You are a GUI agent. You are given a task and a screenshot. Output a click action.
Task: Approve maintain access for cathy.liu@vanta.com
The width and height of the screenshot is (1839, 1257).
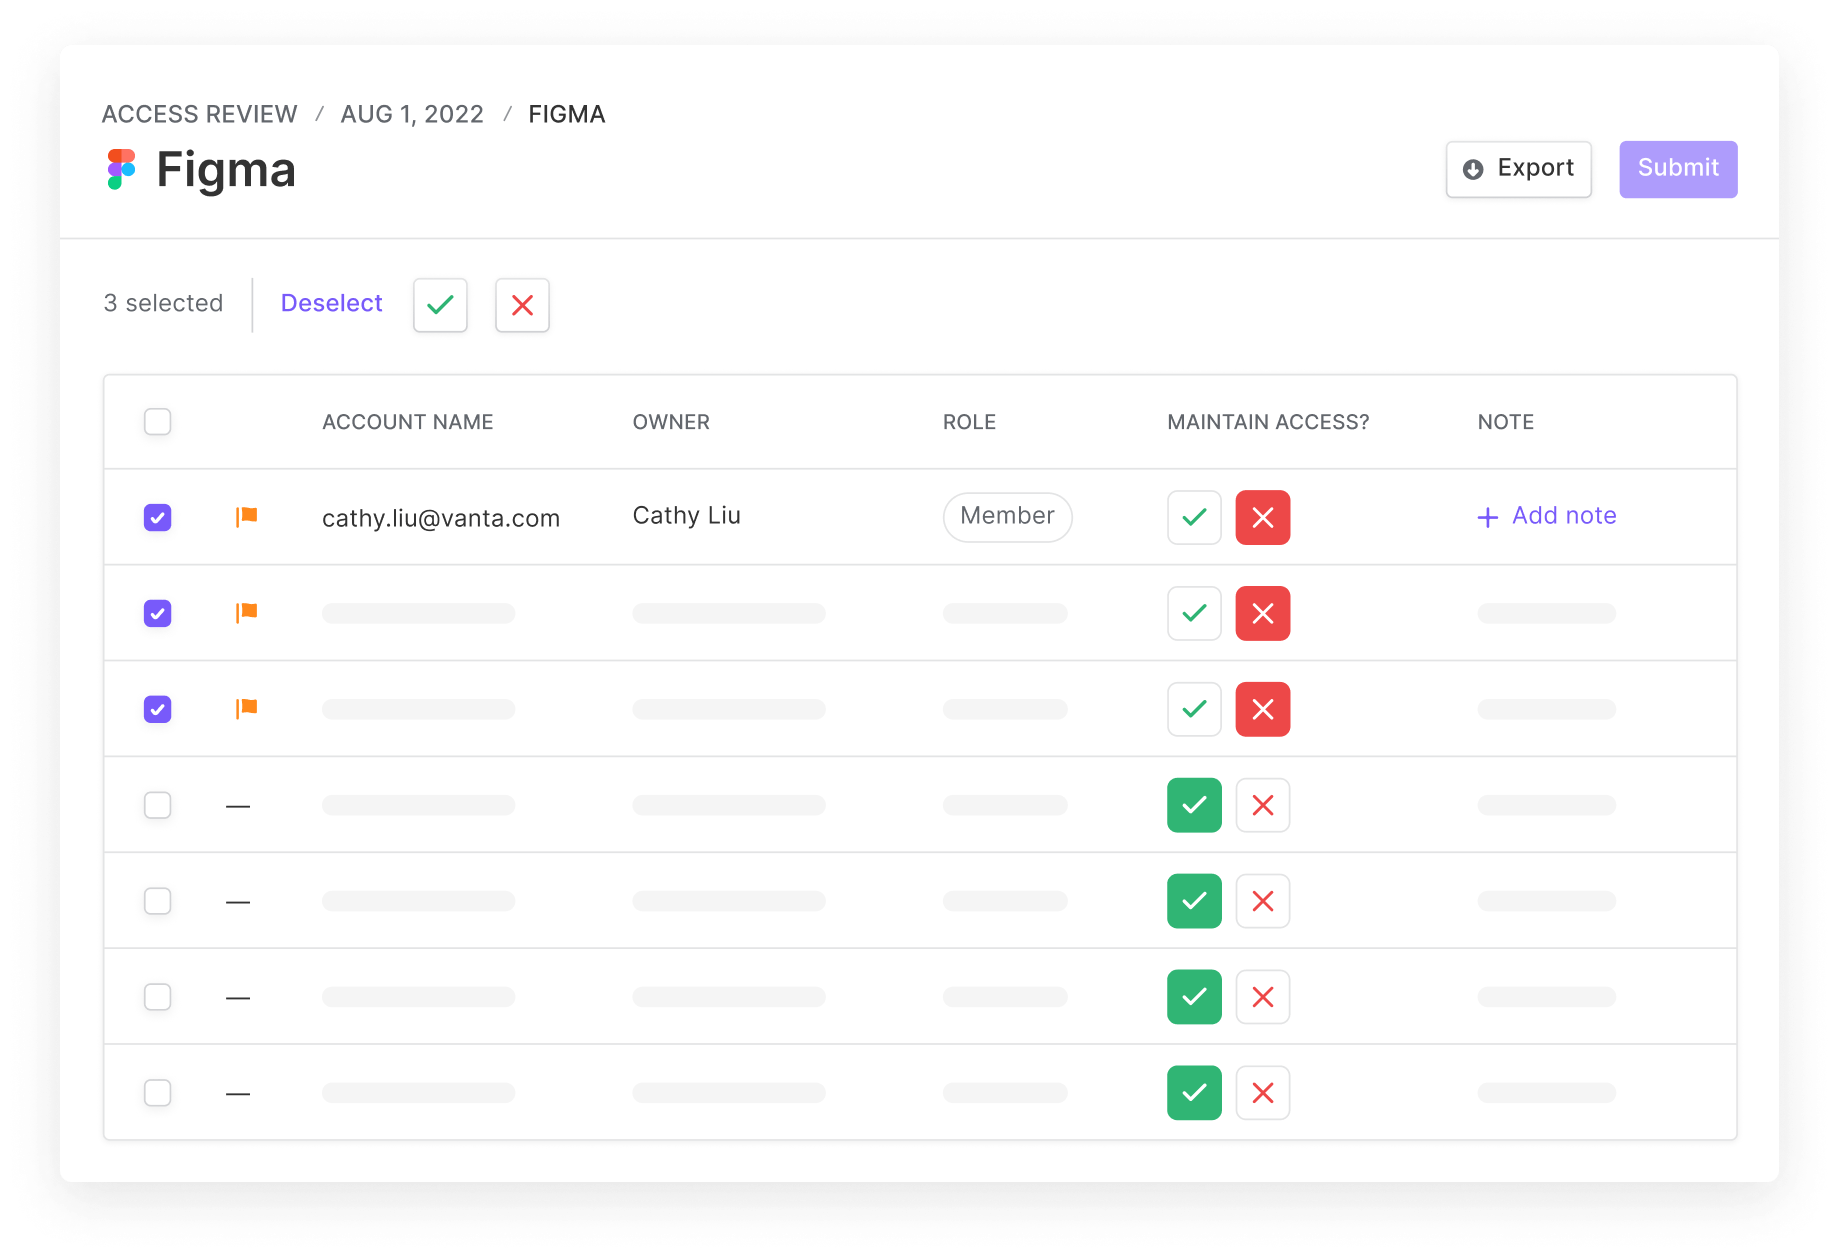coord(1193,517)
